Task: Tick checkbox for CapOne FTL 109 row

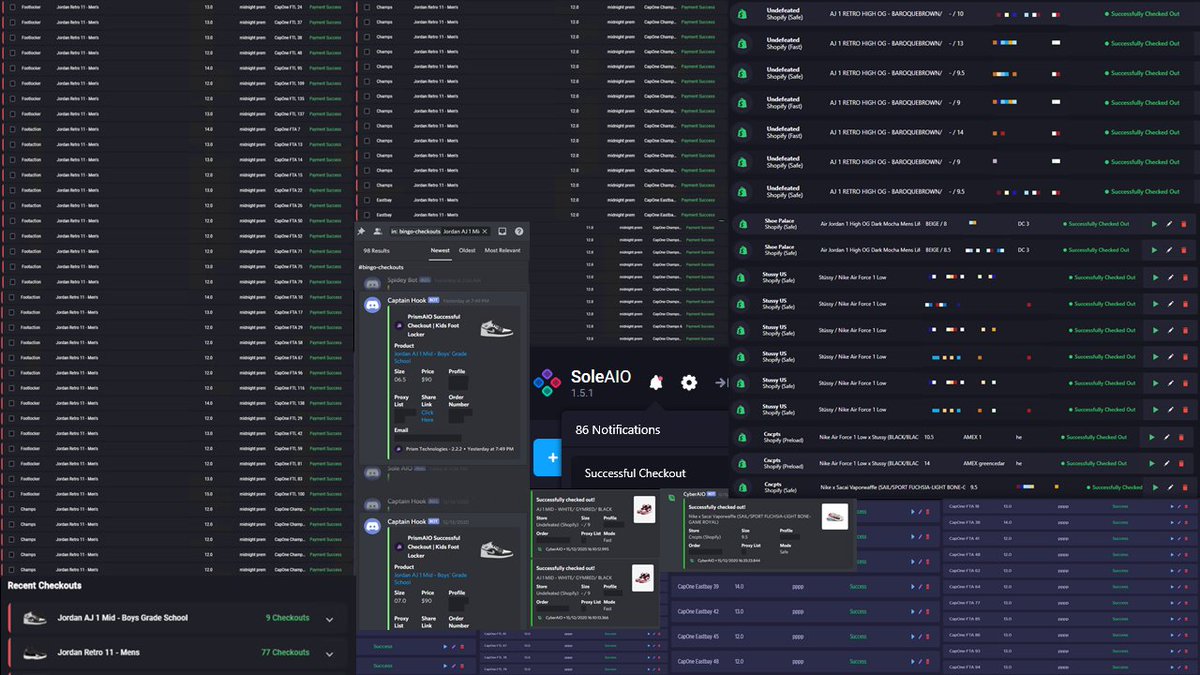Action: [x=12, y=83]
